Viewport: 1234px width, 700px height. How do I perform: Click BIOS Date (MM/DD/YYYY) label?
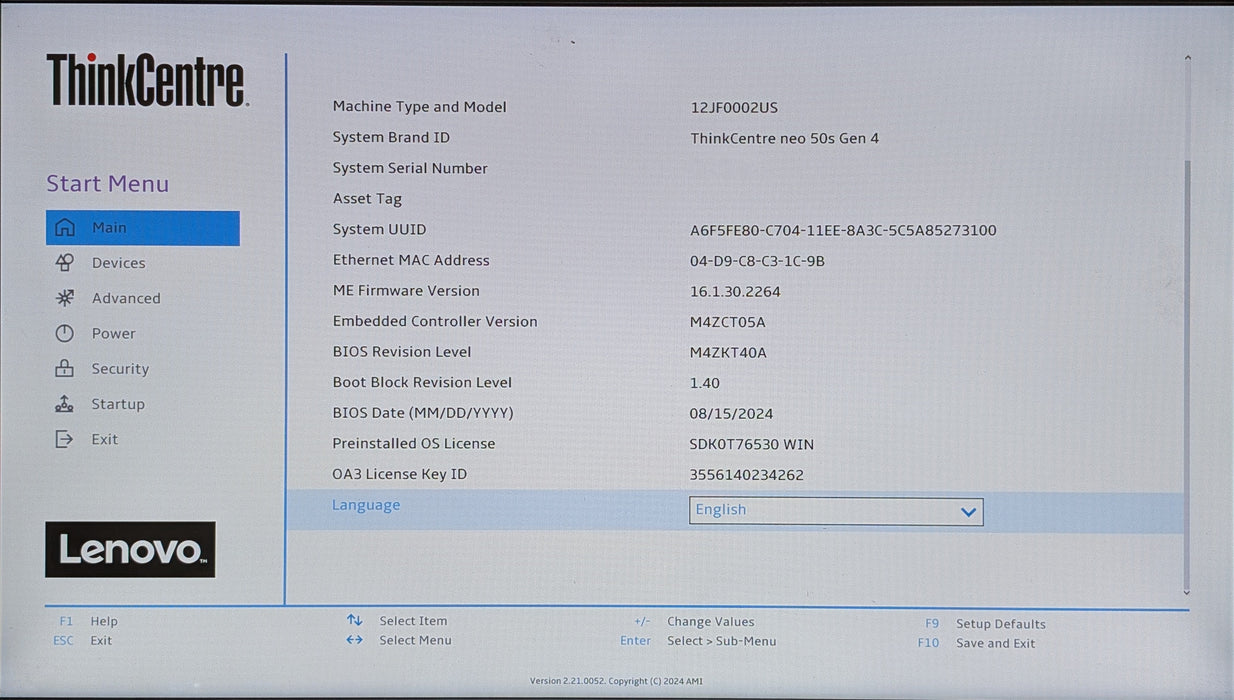click(423, 413)
